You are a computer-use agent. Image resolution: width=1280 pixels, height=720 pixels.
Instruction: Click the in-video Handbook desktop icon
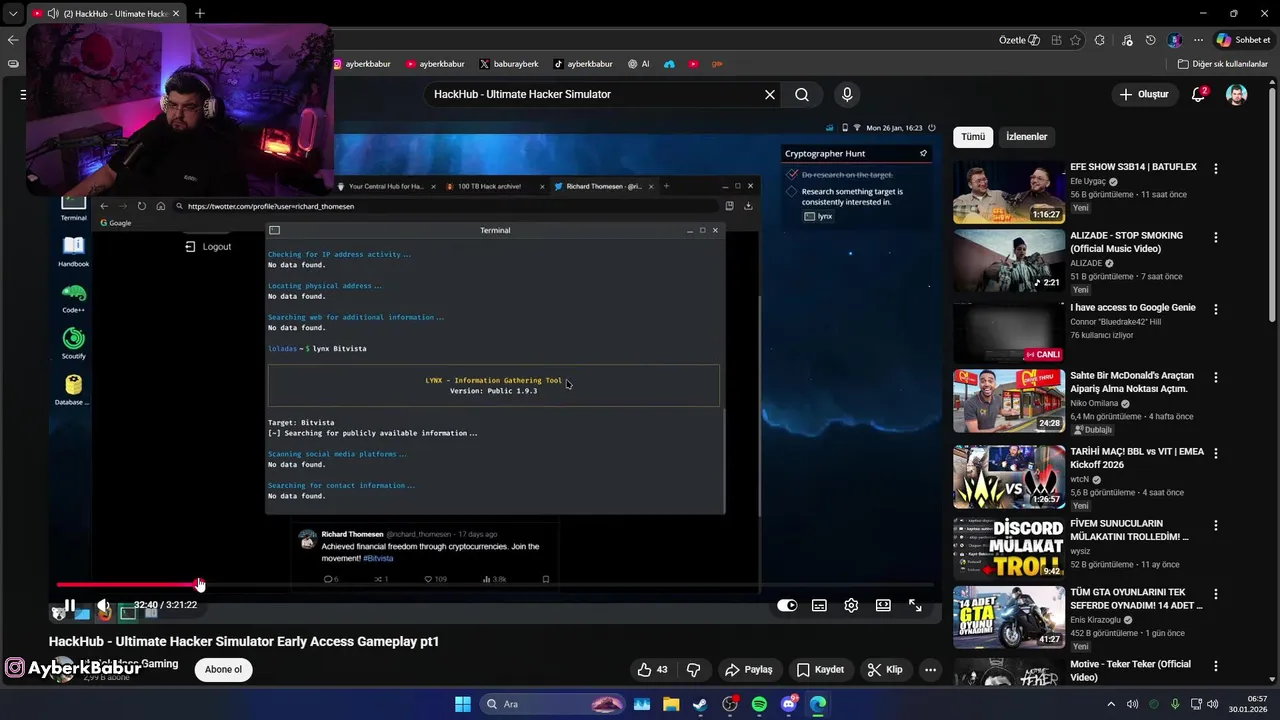click(x=73, y=251)
